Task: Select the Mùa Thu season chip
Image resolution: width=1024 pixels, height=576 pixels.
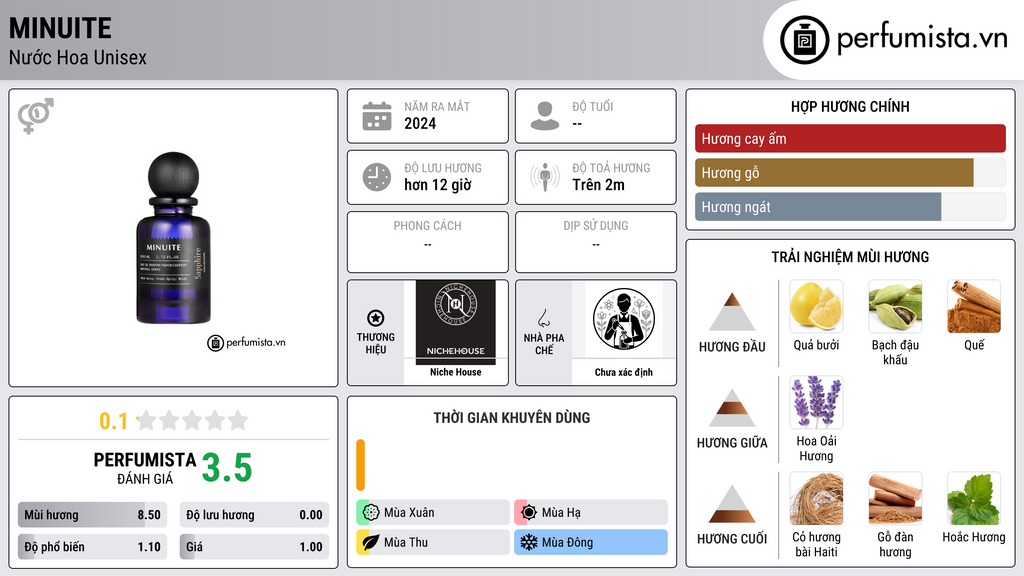Action: pos(433,542)
